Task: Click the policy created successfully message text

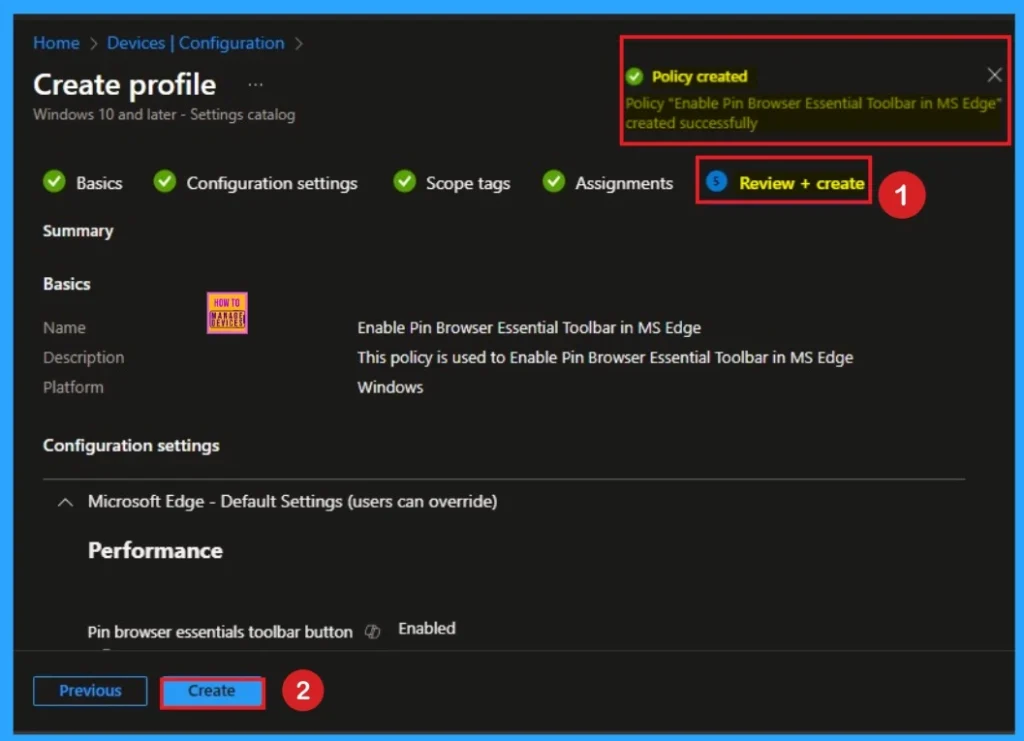Action: pos(813,113)
